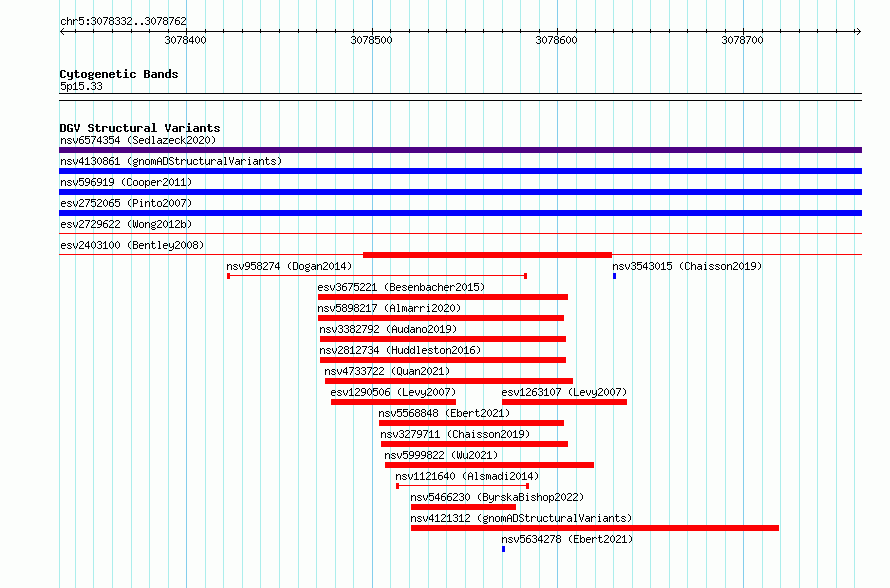Click the red bar under nsv3382792
The height and width of the screenshot is (588, 890).
pyautogui.click(x=443, y=339)
